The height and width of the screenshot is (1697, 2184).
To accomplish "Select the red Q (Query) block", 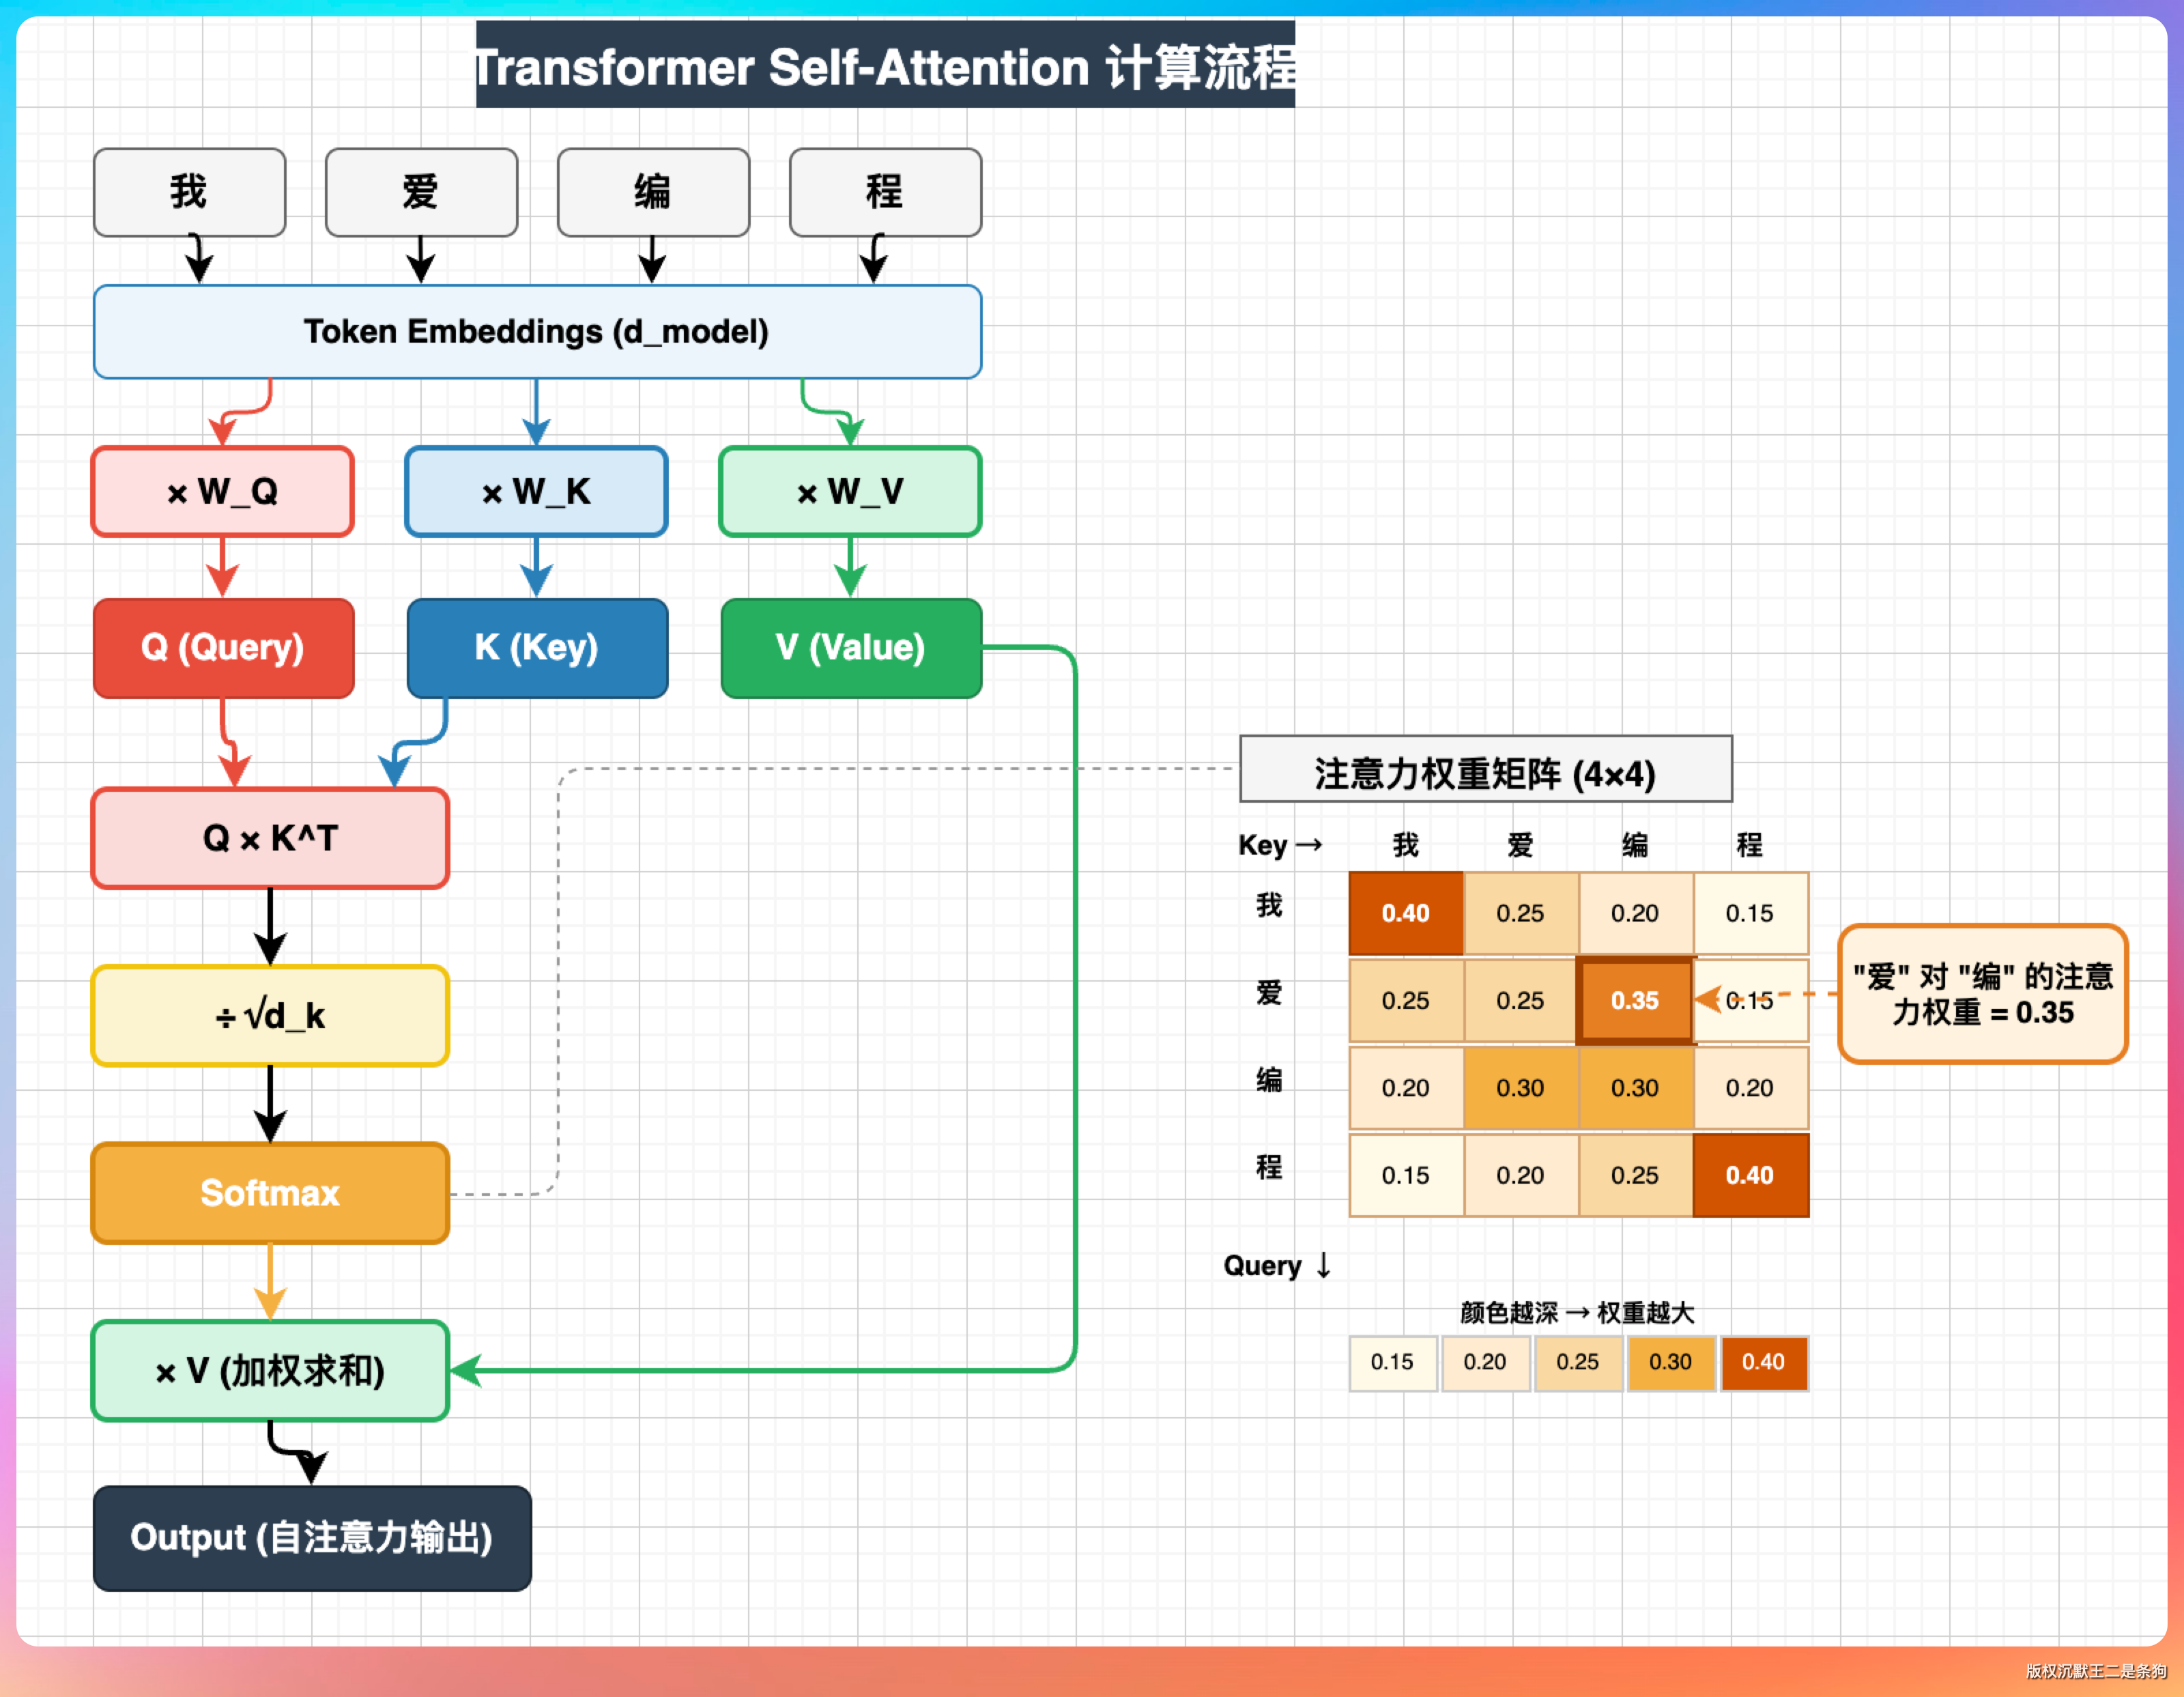I will point(223,647).
